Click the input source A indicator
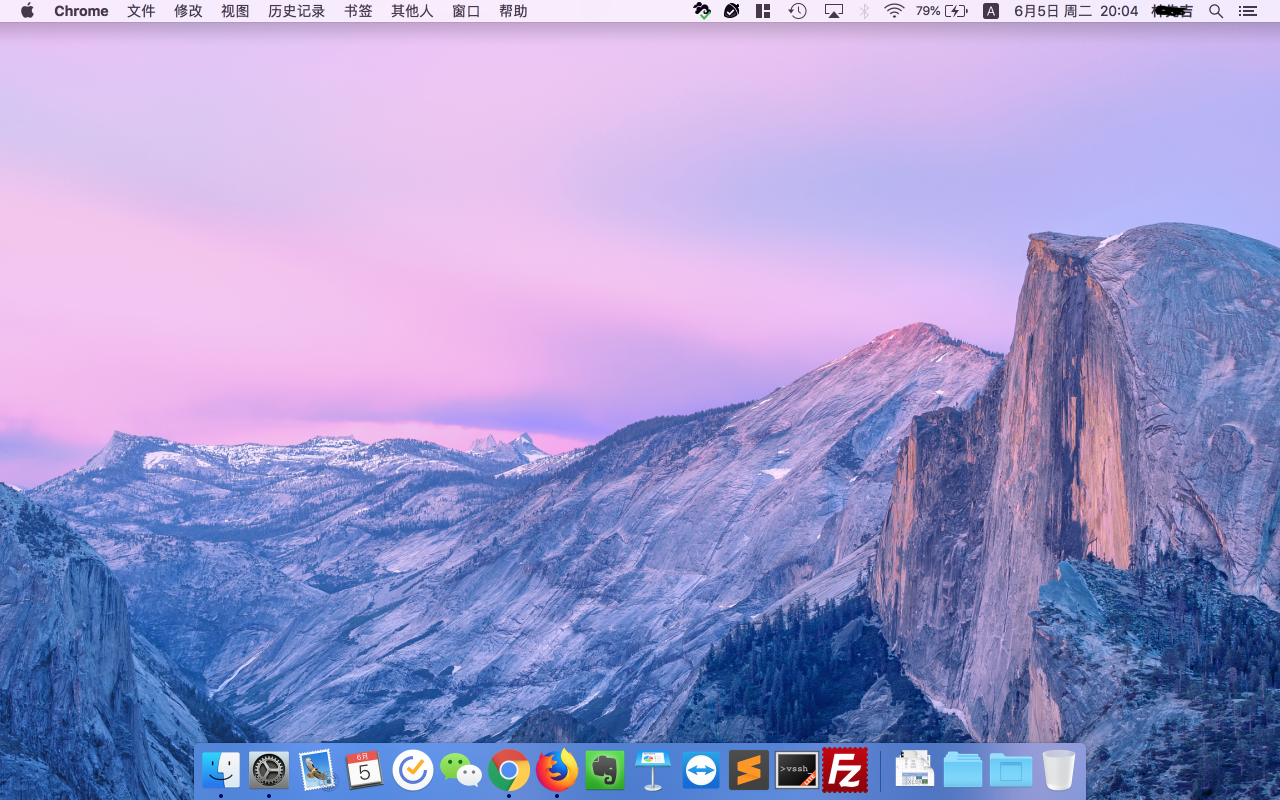 pyautogui.click(x=991, y=11)
